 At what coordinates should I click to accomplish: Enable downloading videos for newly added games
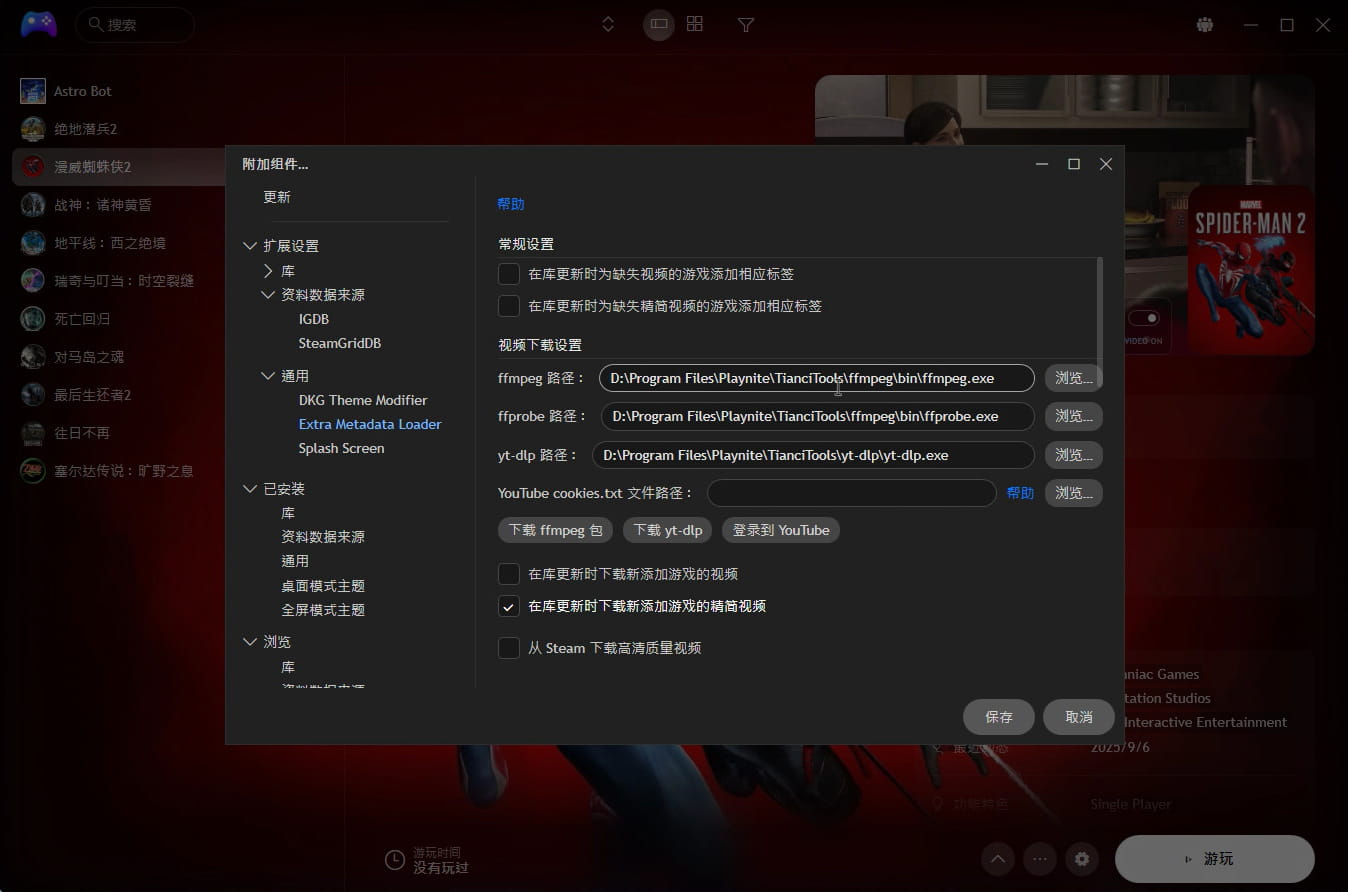click(509, 574)
